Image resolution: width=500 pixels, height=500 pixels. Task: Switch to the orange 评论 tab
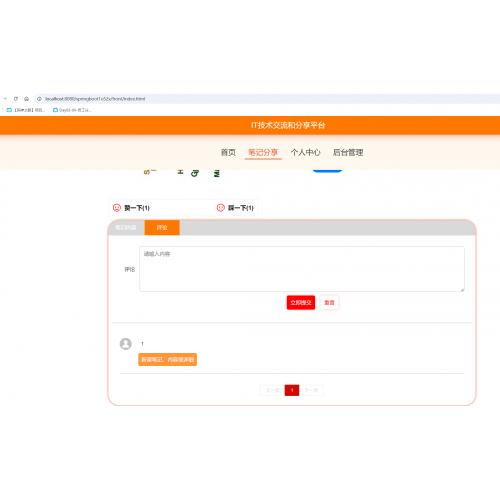pyautogui.click(x=162, y=227)
